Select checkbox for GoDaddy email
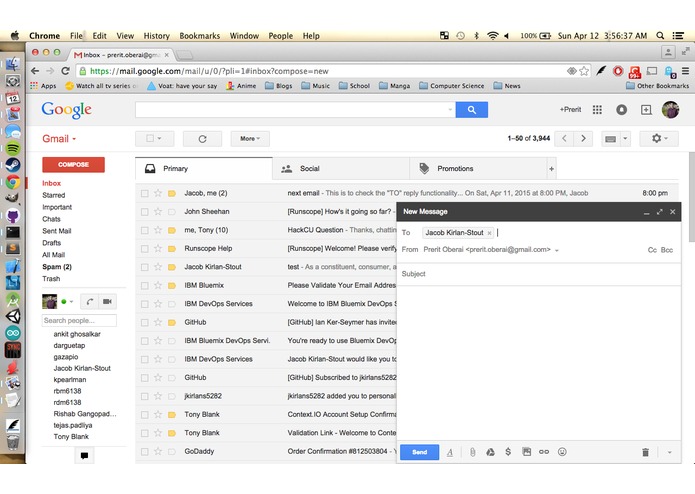The width and height of the screenshot is (695, 494). [x=144, y=452]
